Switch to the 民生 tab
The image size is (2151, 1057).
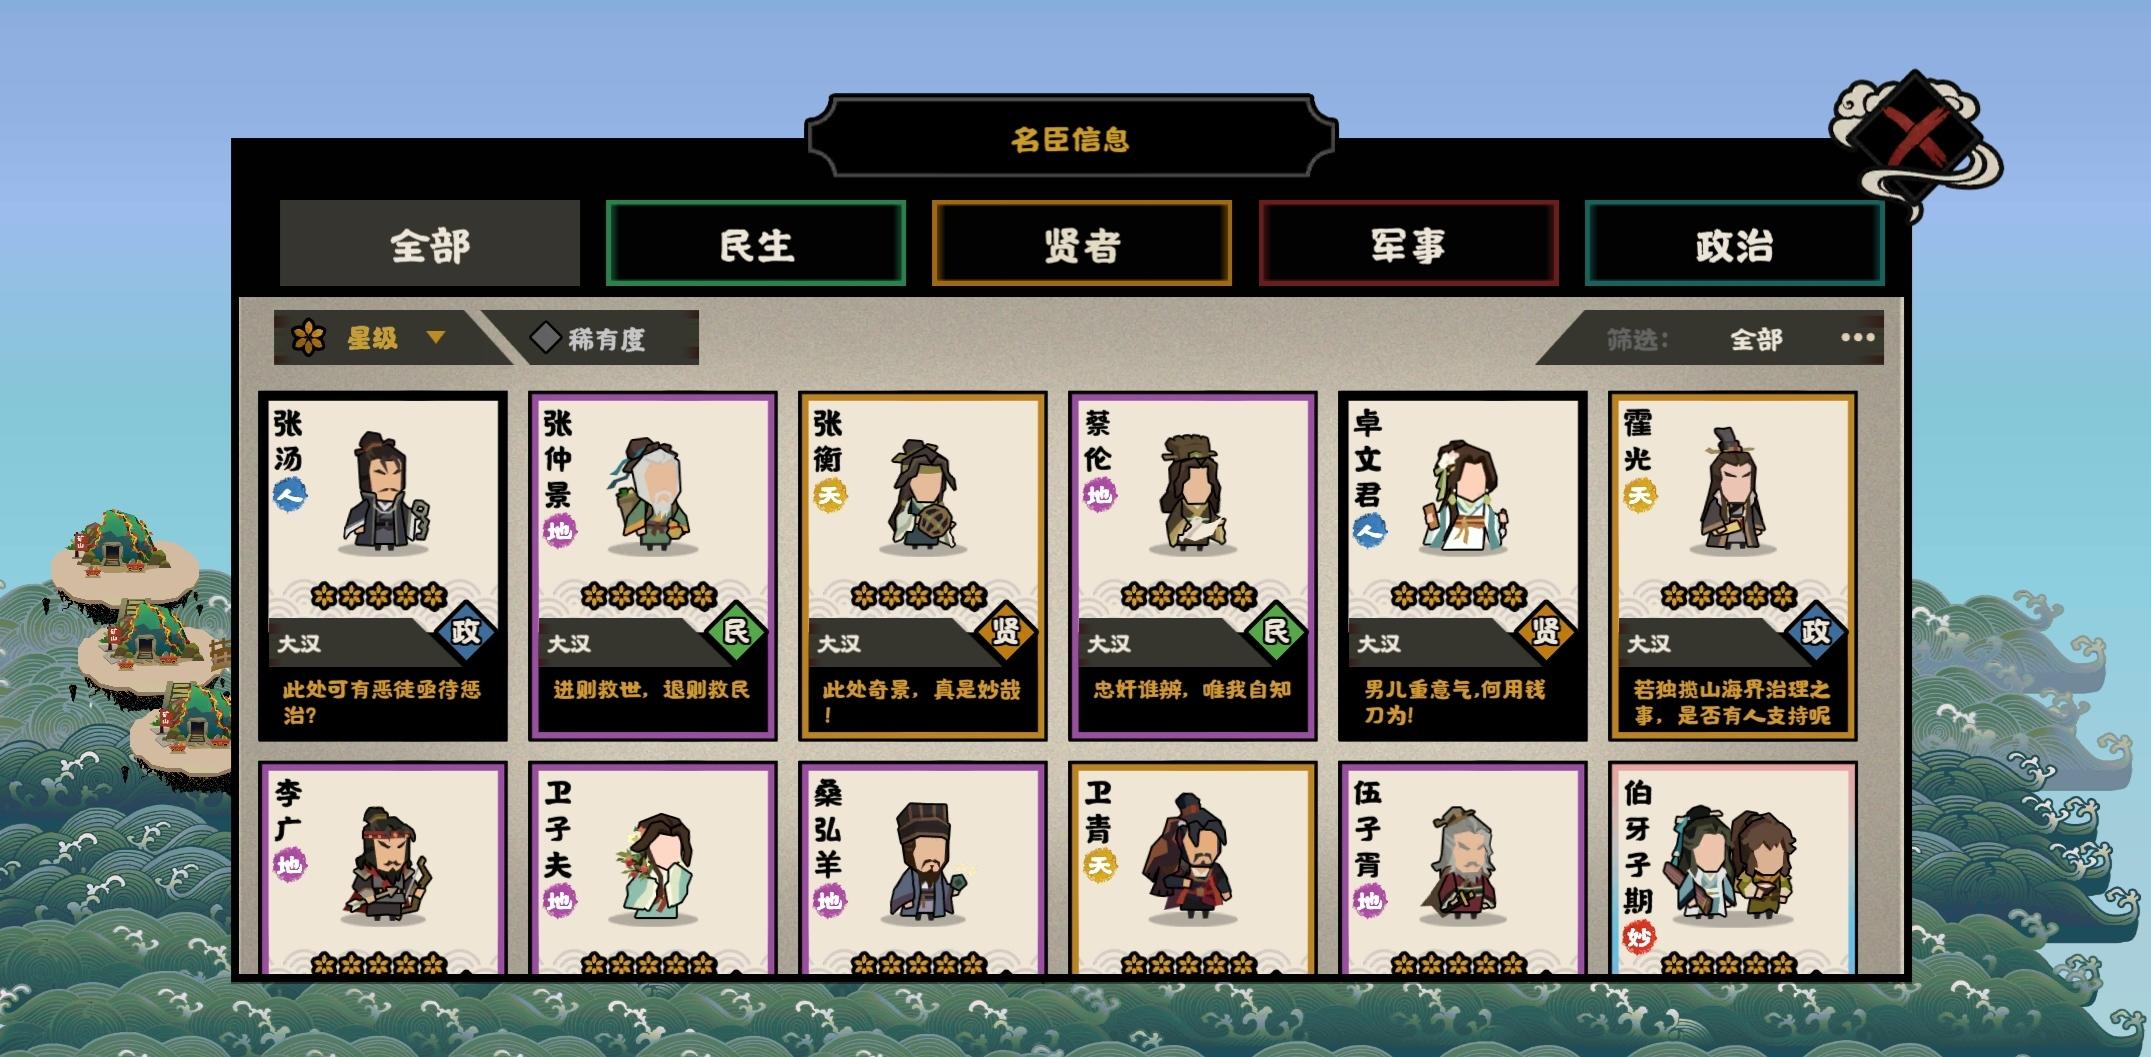coord(756,244)
